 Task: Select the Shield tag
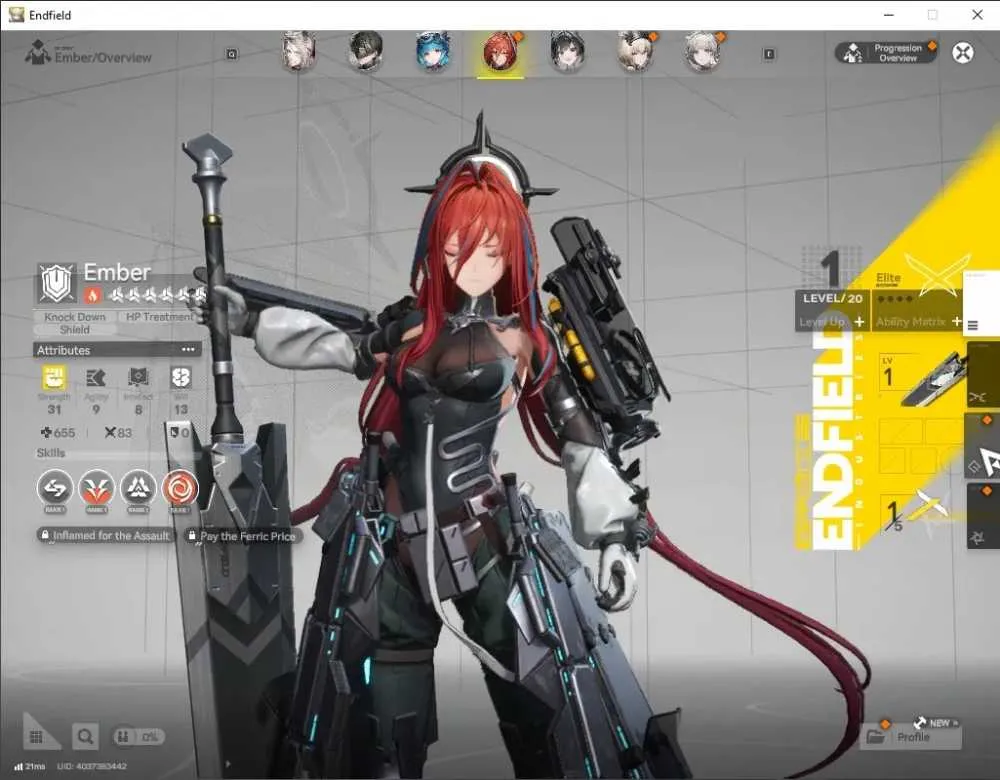click(75, 330)
